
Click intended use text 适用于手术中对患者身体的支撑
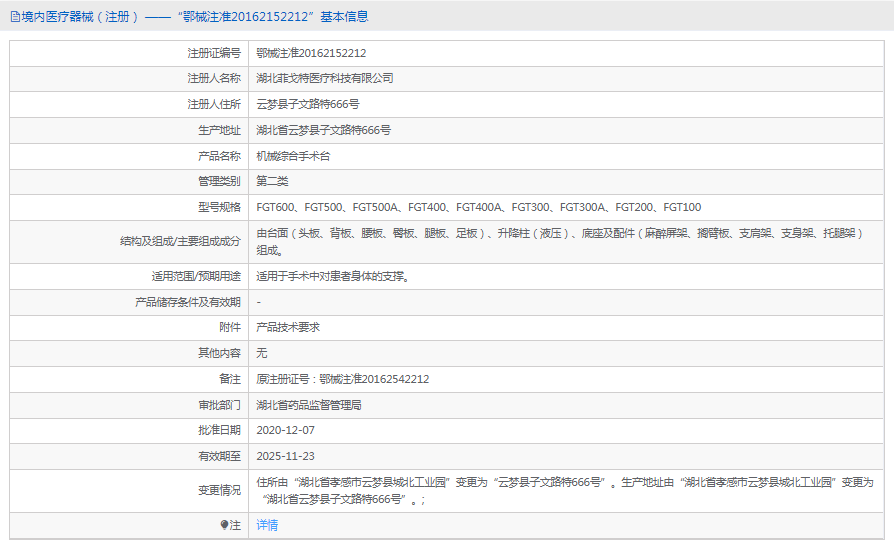click(332, 277)
